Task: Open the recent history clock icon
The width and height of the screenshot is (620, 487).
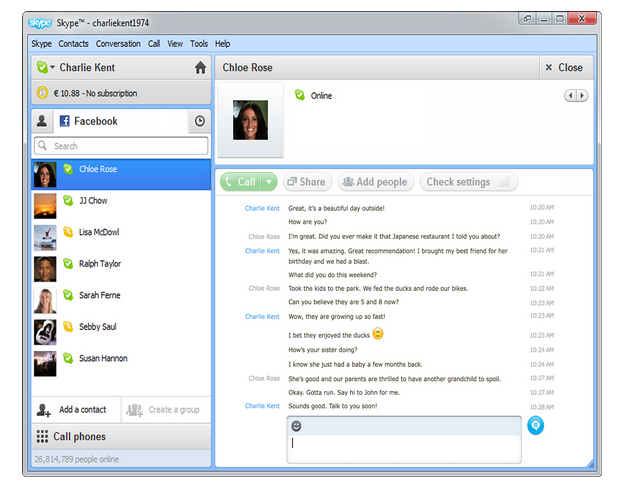Action: tap(199, 121)
